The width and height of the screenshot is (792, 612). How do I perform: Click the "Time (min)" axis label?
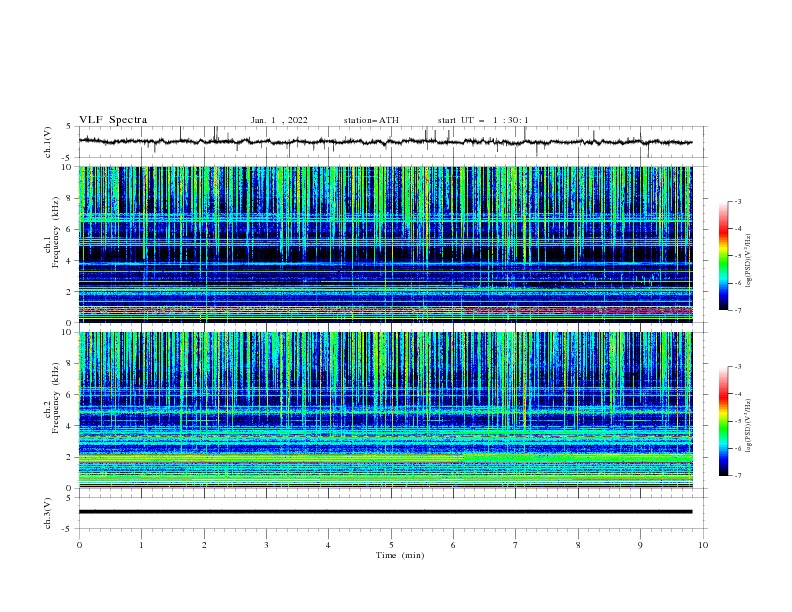click(x=400, y=555)
